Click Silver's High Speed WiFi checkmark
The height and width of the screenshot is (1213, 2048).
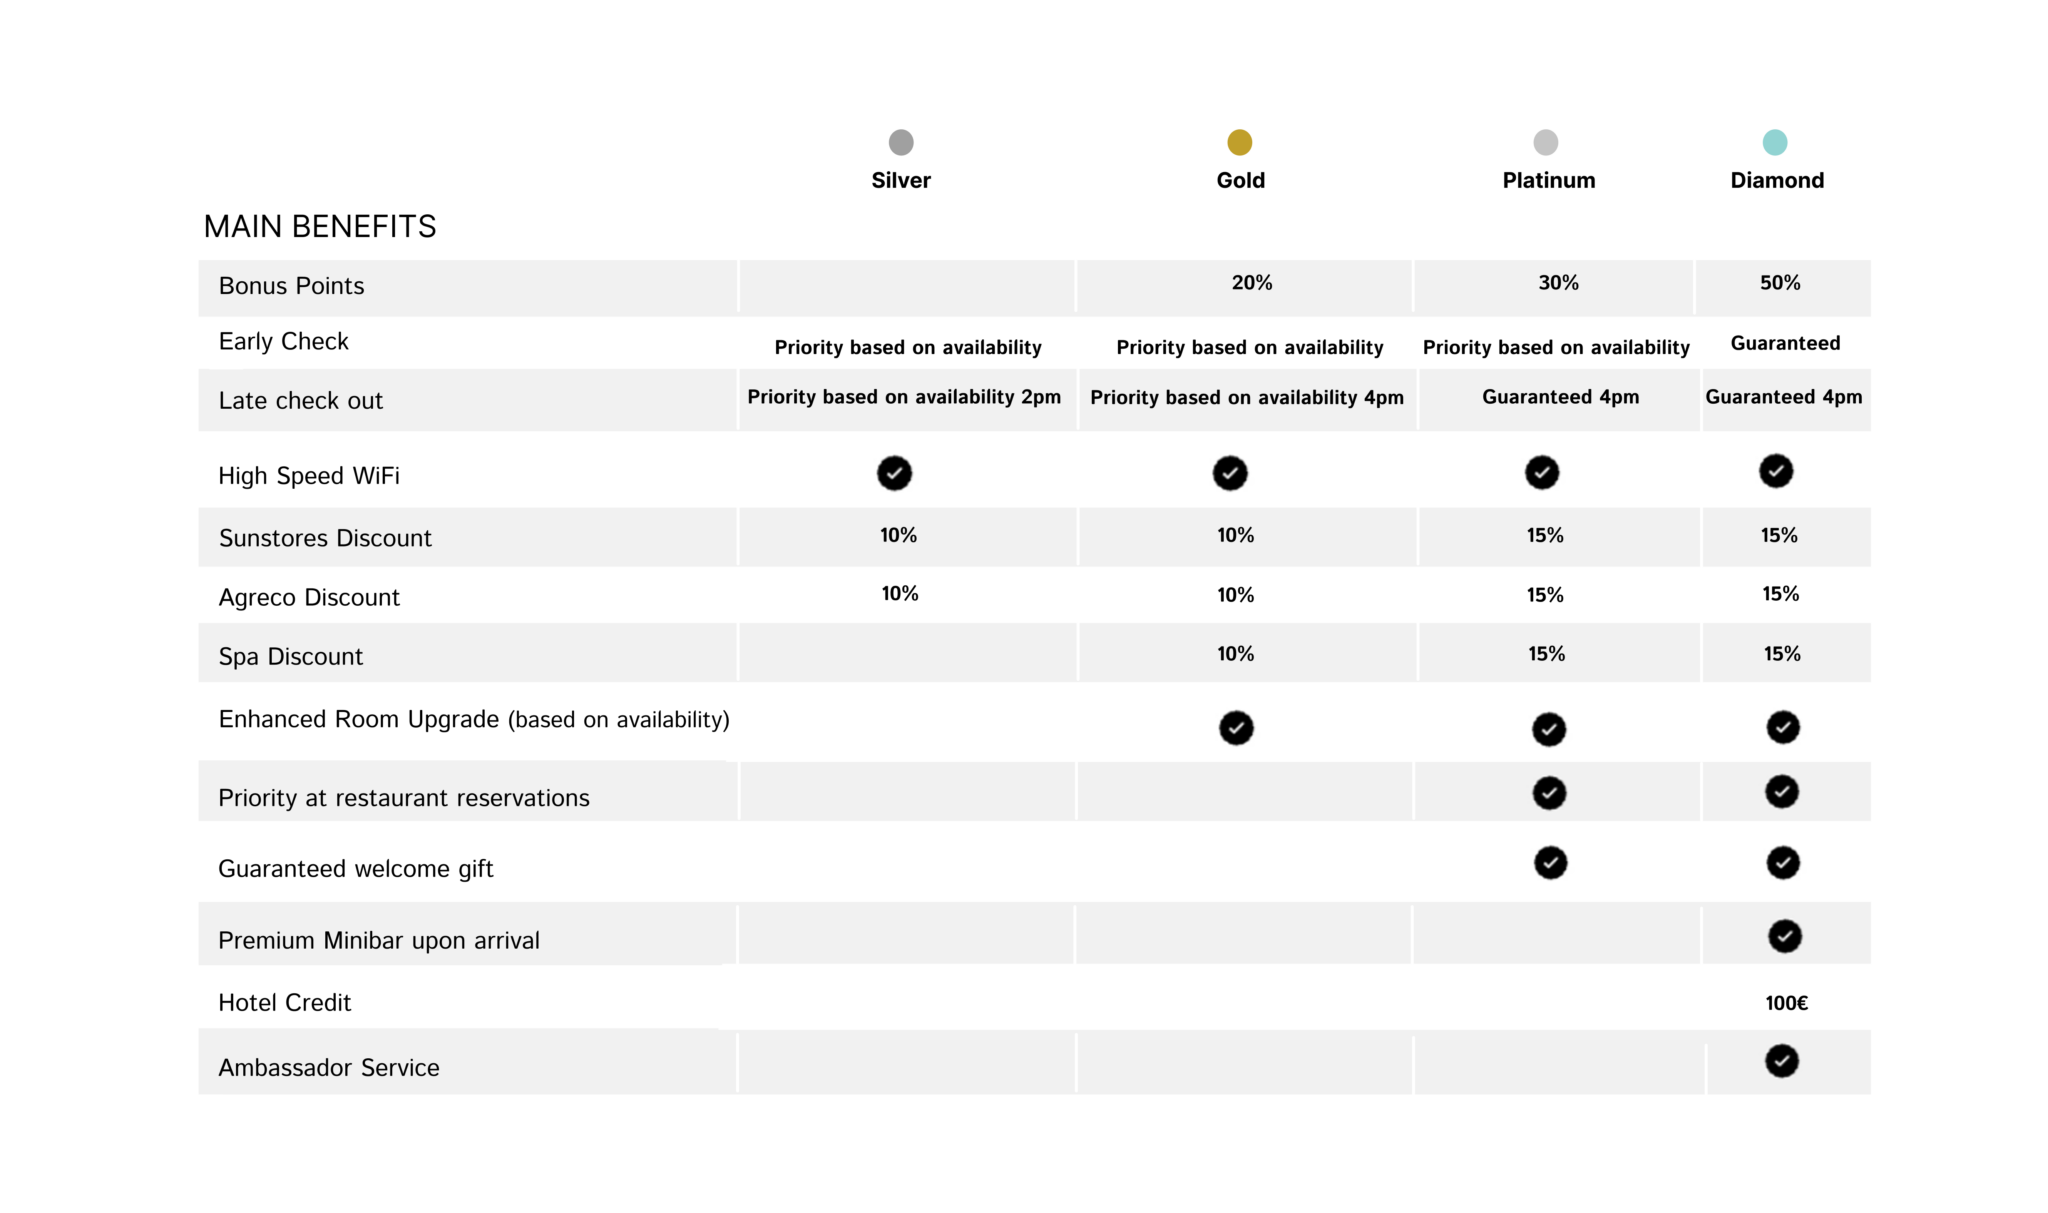point(895,473)
